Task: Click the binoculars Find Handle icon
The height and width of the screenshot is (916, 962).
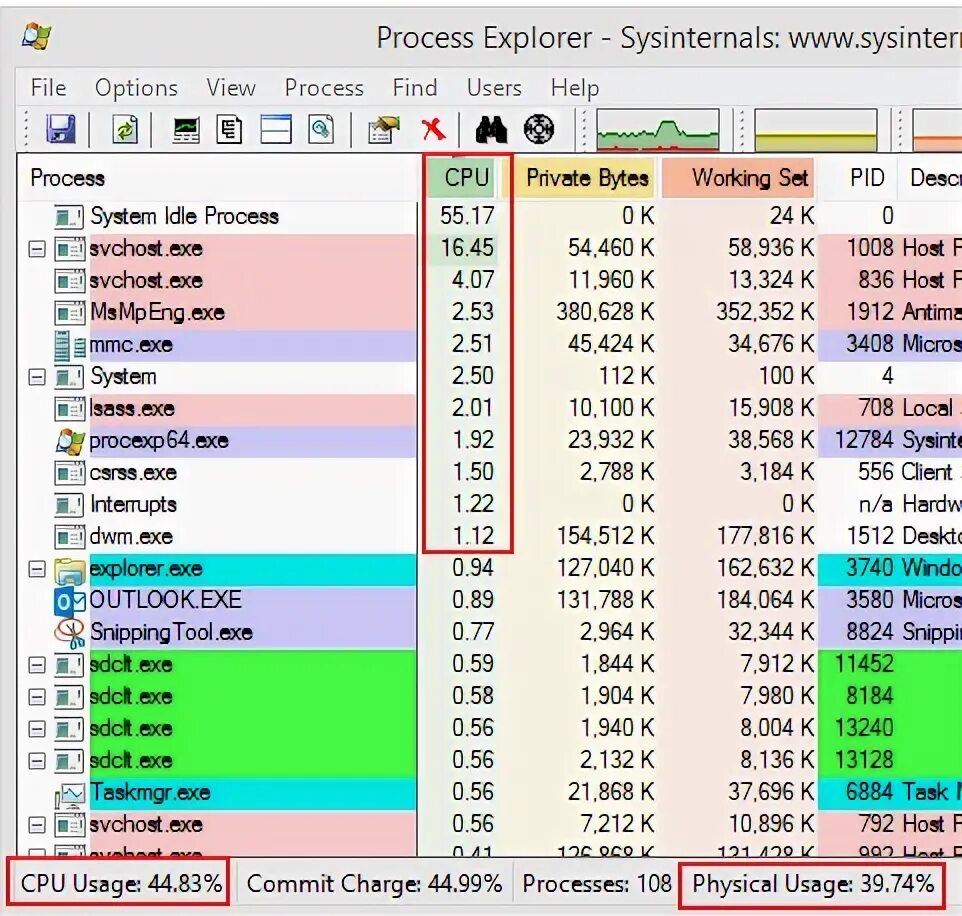Action: click(491, 129)
